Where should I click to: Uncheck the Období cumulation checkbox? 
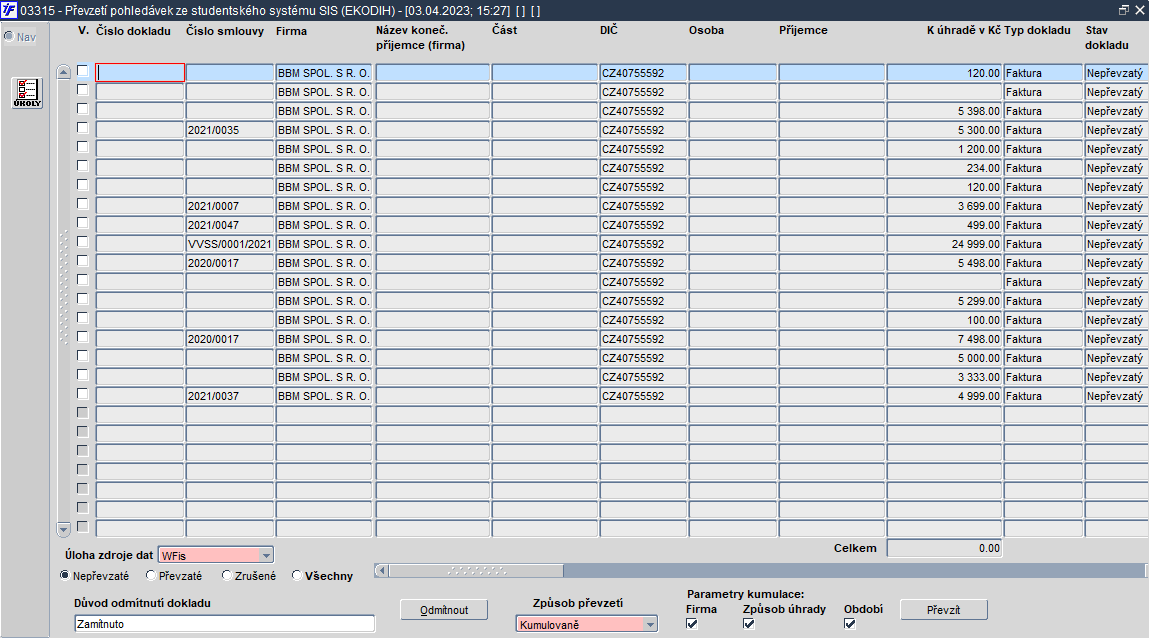[850, 624]
